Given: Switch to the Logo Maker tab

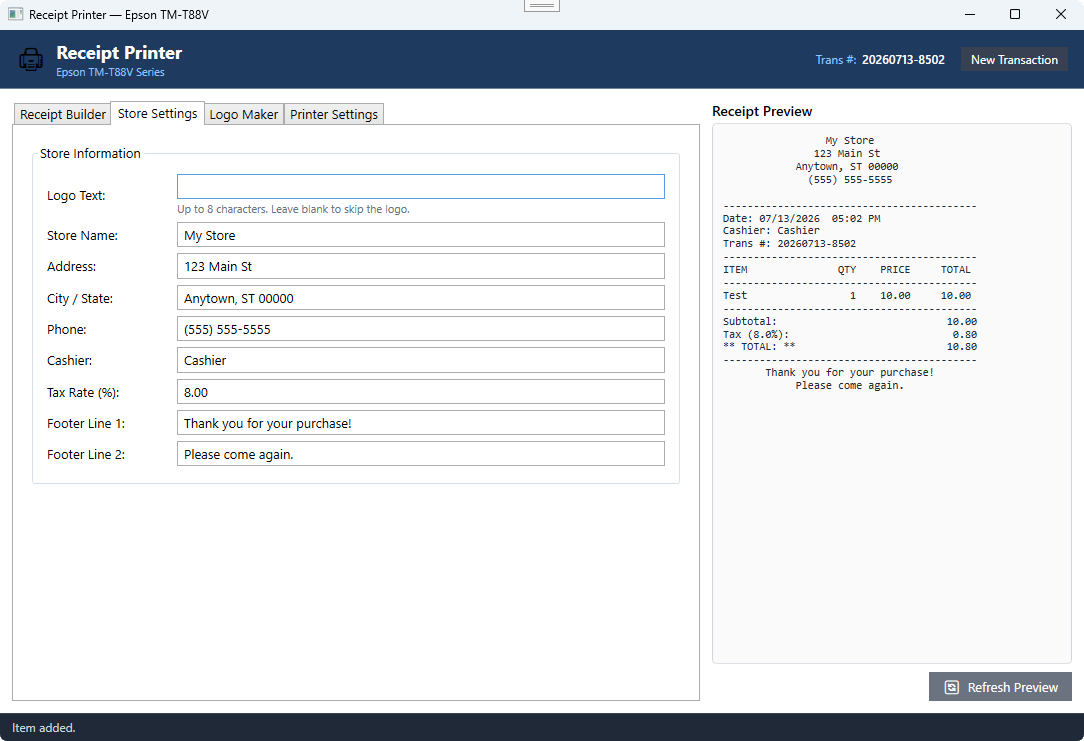Looking at the screenshot, I should click(243, 114).
